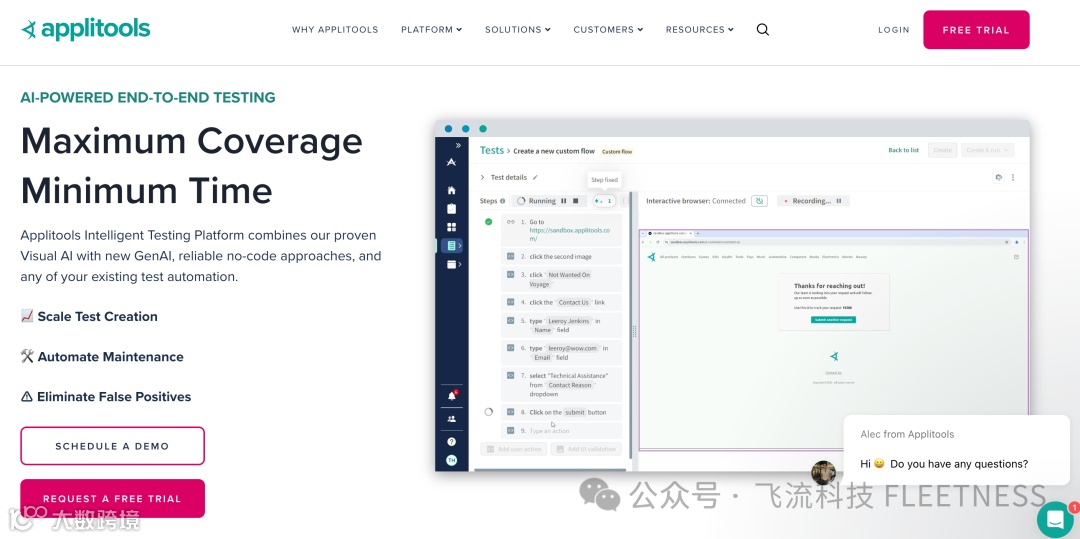Viewport: 1080px width, 539px height.
Task: Select step 2 click the second image
Action: 561,256
